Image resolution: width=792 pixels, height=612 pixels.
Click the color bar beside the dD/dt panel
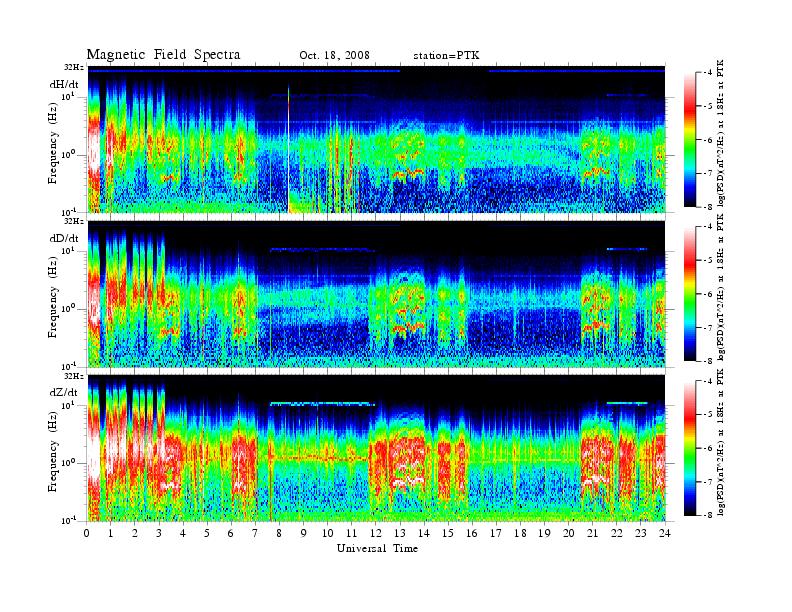(690, 294)
